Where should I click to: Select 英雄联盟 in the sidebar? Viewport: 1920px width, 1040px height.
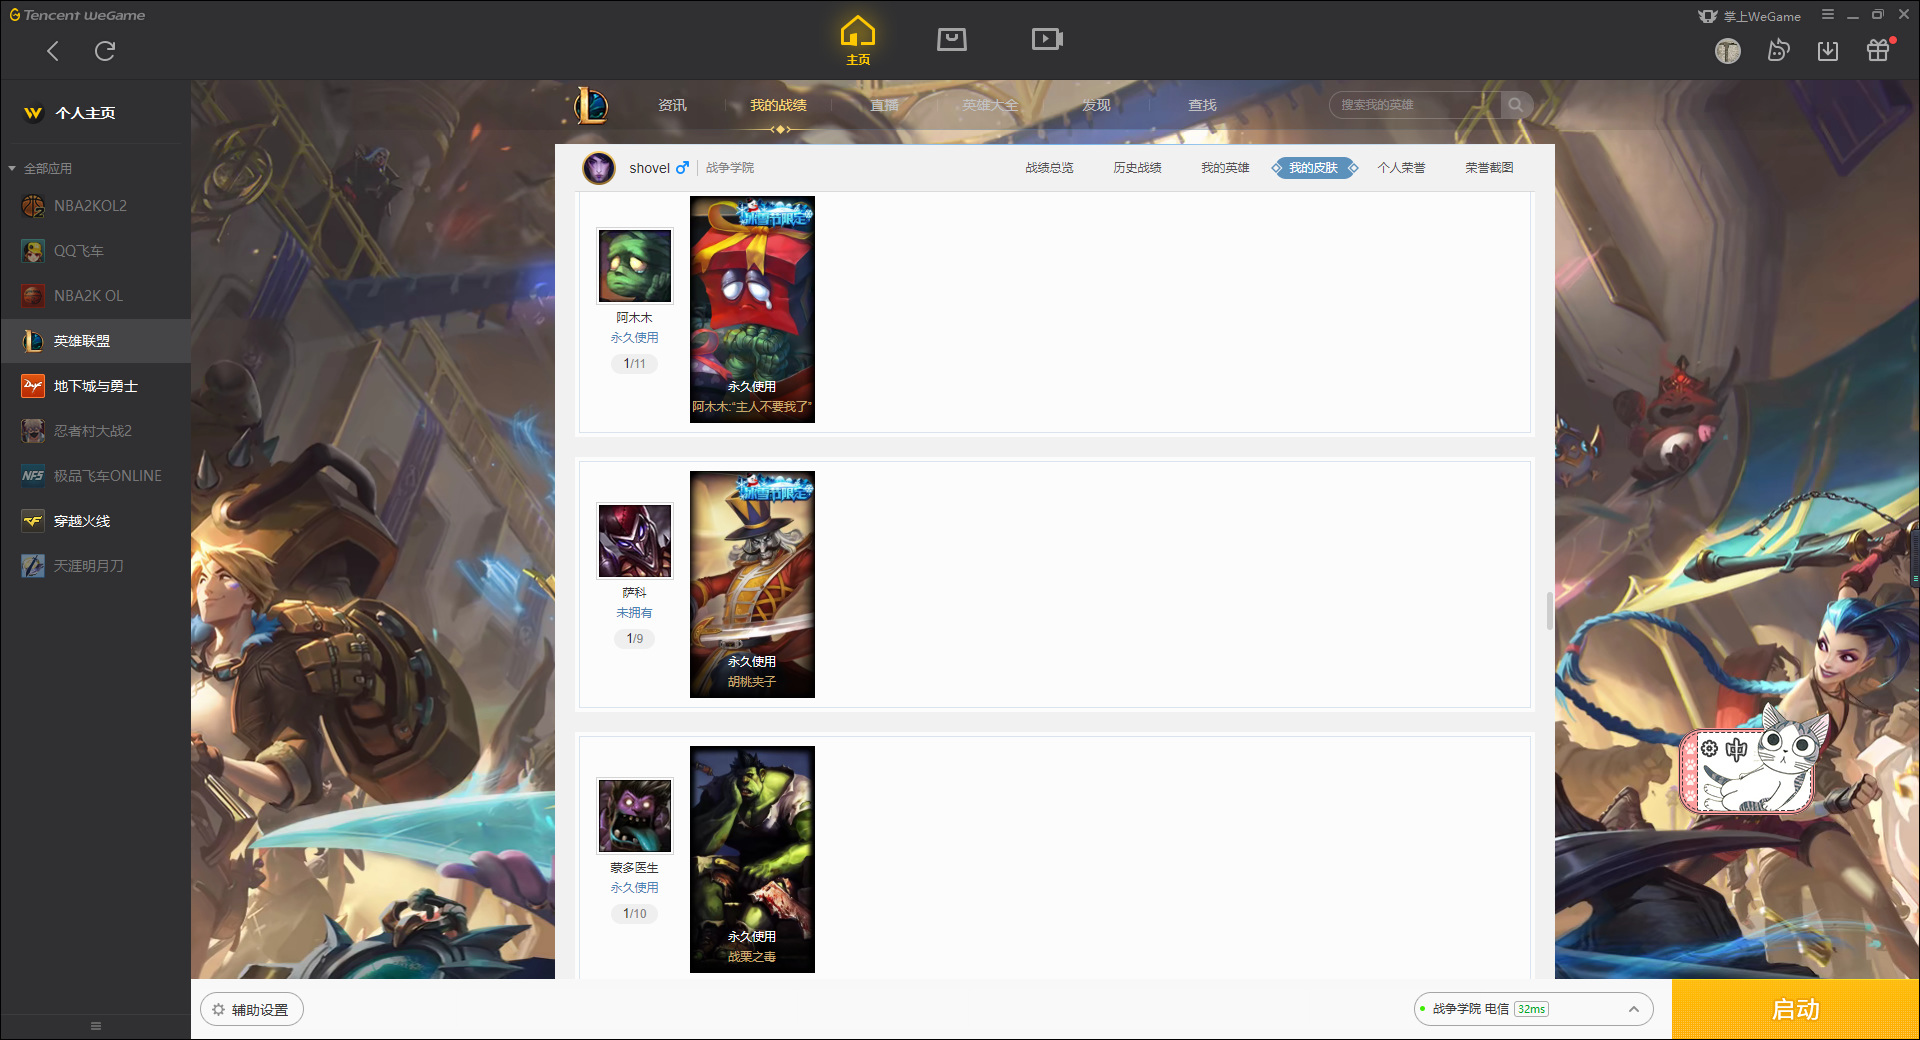tap(95, 341)
